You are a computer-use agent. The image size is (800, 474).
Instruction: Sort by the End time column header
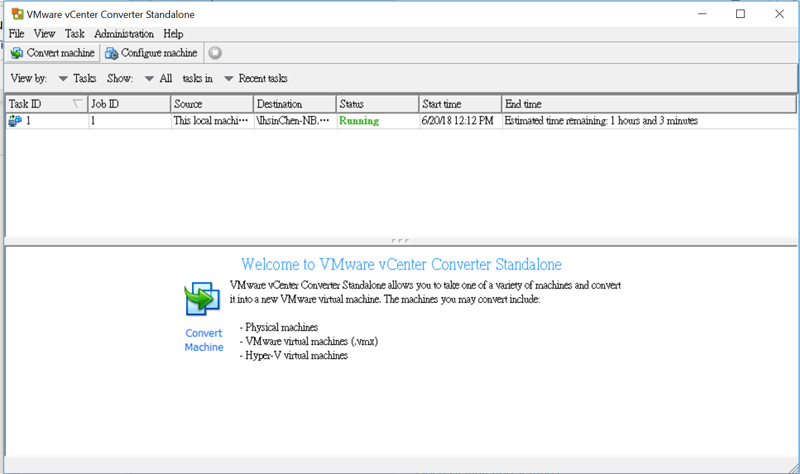point(649,104)
